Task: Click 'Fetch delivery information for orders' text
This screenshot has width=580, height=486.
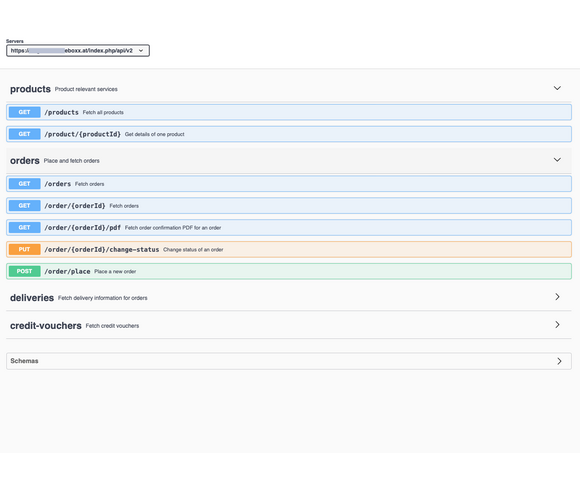Action: [x=102, y=298]
